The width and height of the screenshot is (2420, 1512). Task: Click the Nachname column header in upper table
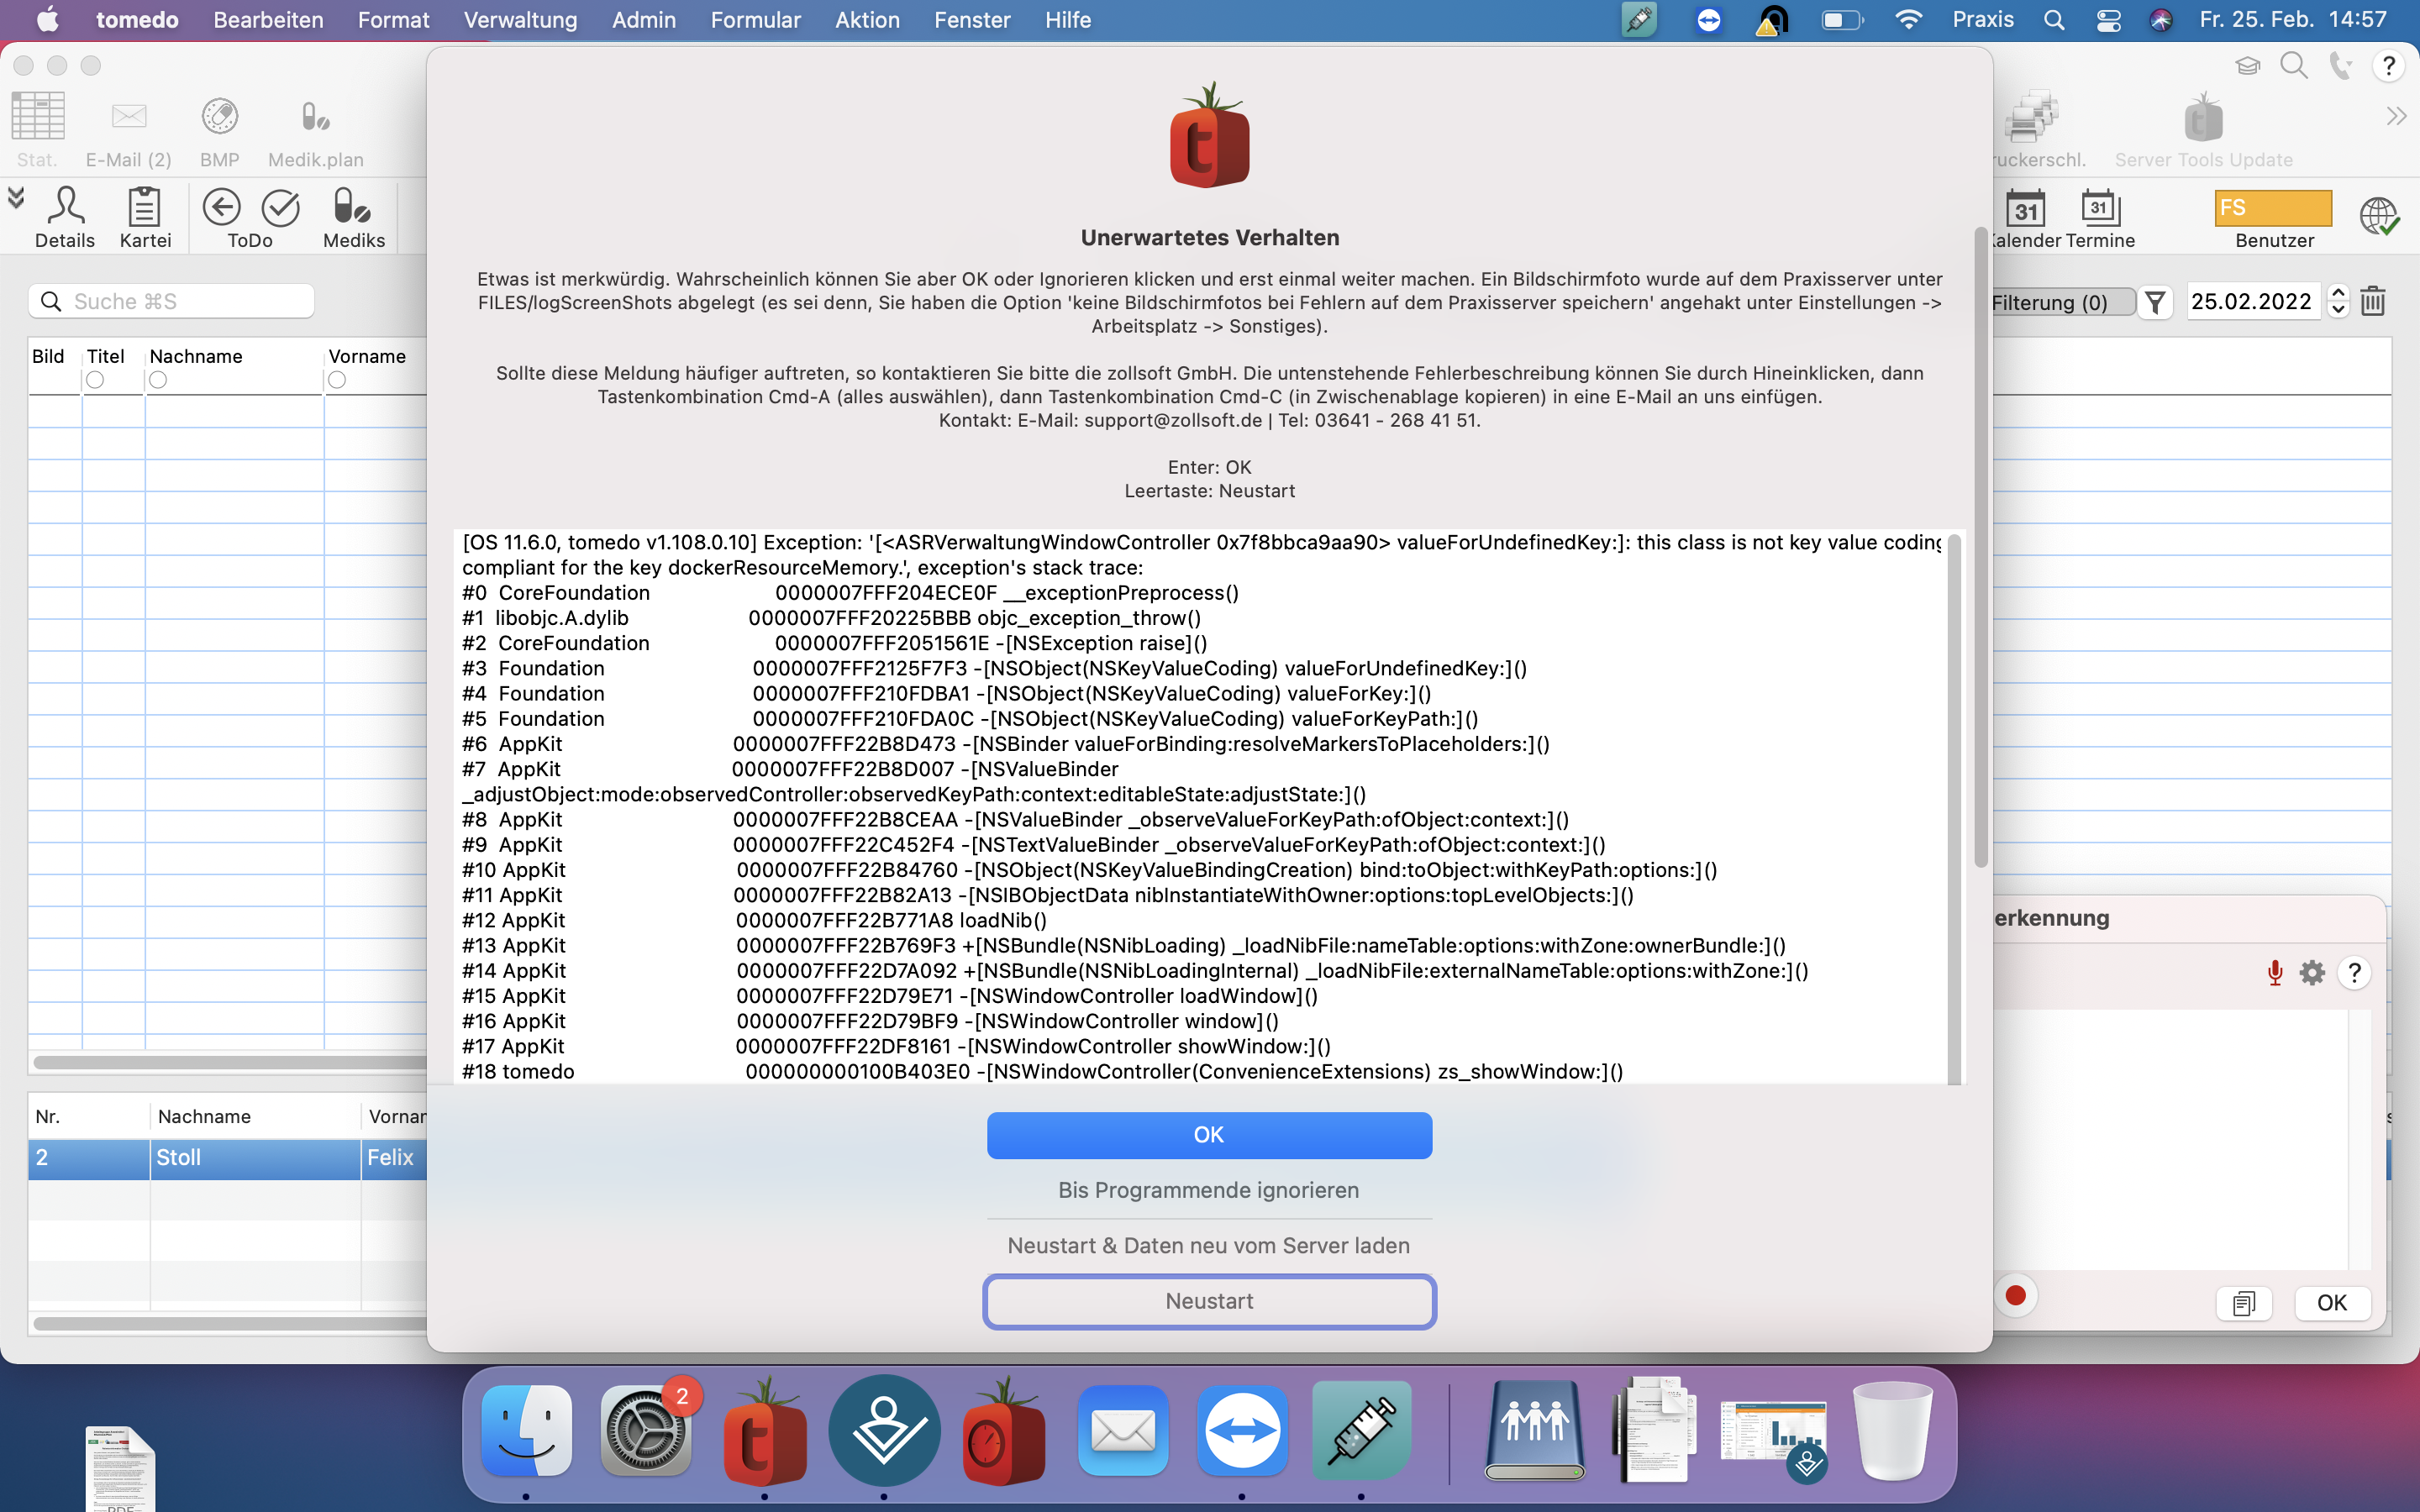point(196,357)
